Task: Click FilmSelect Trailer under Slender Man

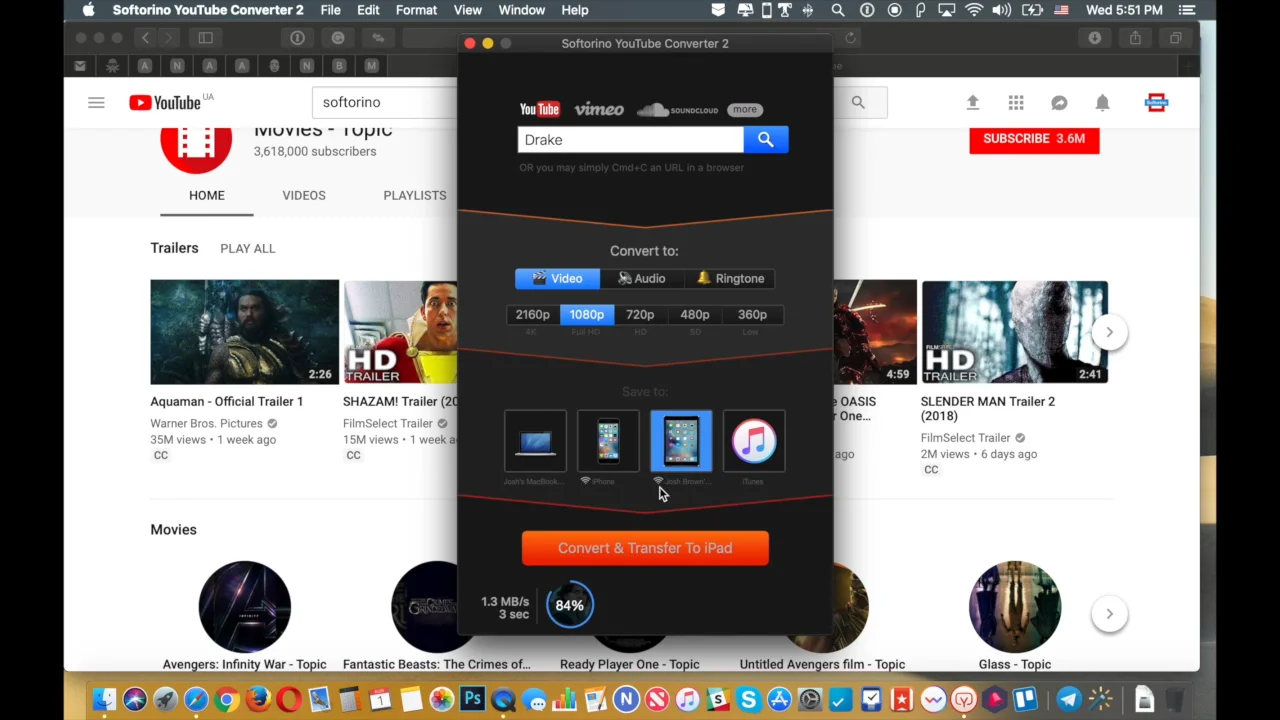Action: [x=965, y=438]
